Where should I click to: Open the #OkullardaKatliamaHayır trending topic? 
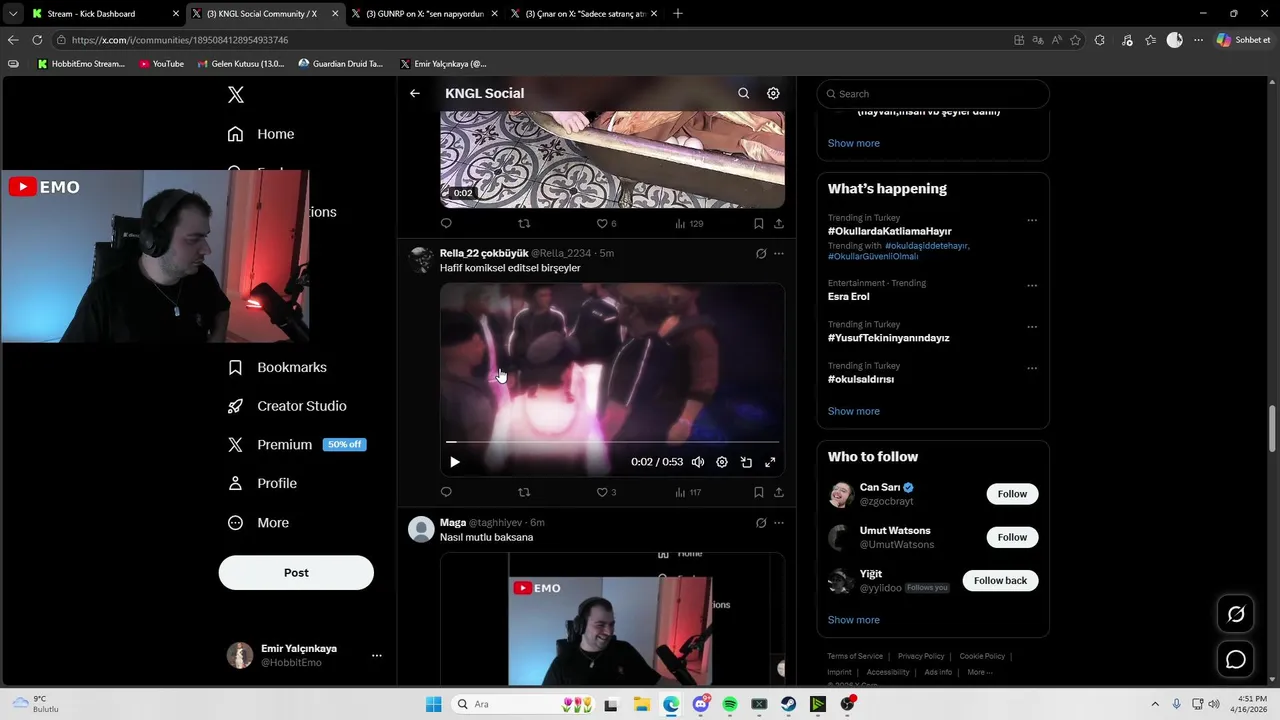coord(889,231)
